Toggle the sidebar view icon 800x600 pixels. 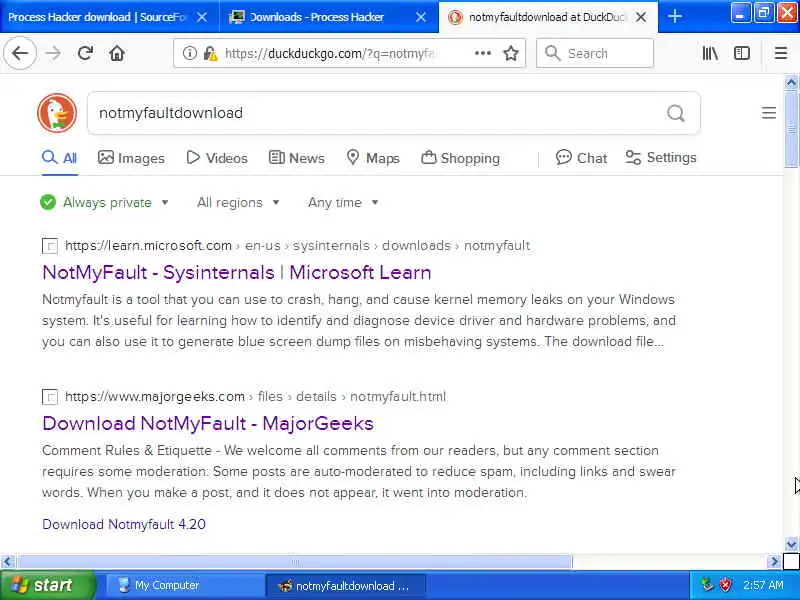(x=741, y=53)
